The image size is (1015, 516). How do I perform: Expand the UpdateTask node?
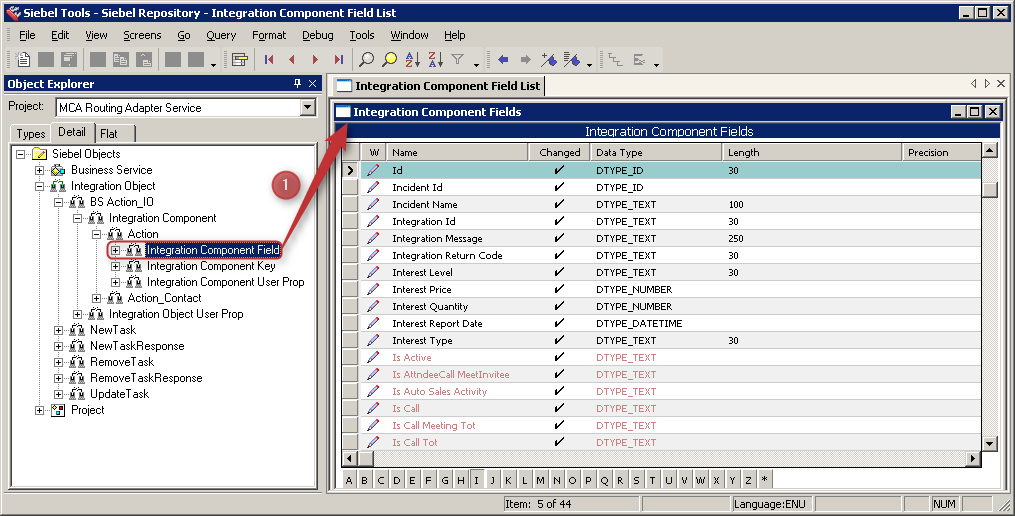pos(58,394)
